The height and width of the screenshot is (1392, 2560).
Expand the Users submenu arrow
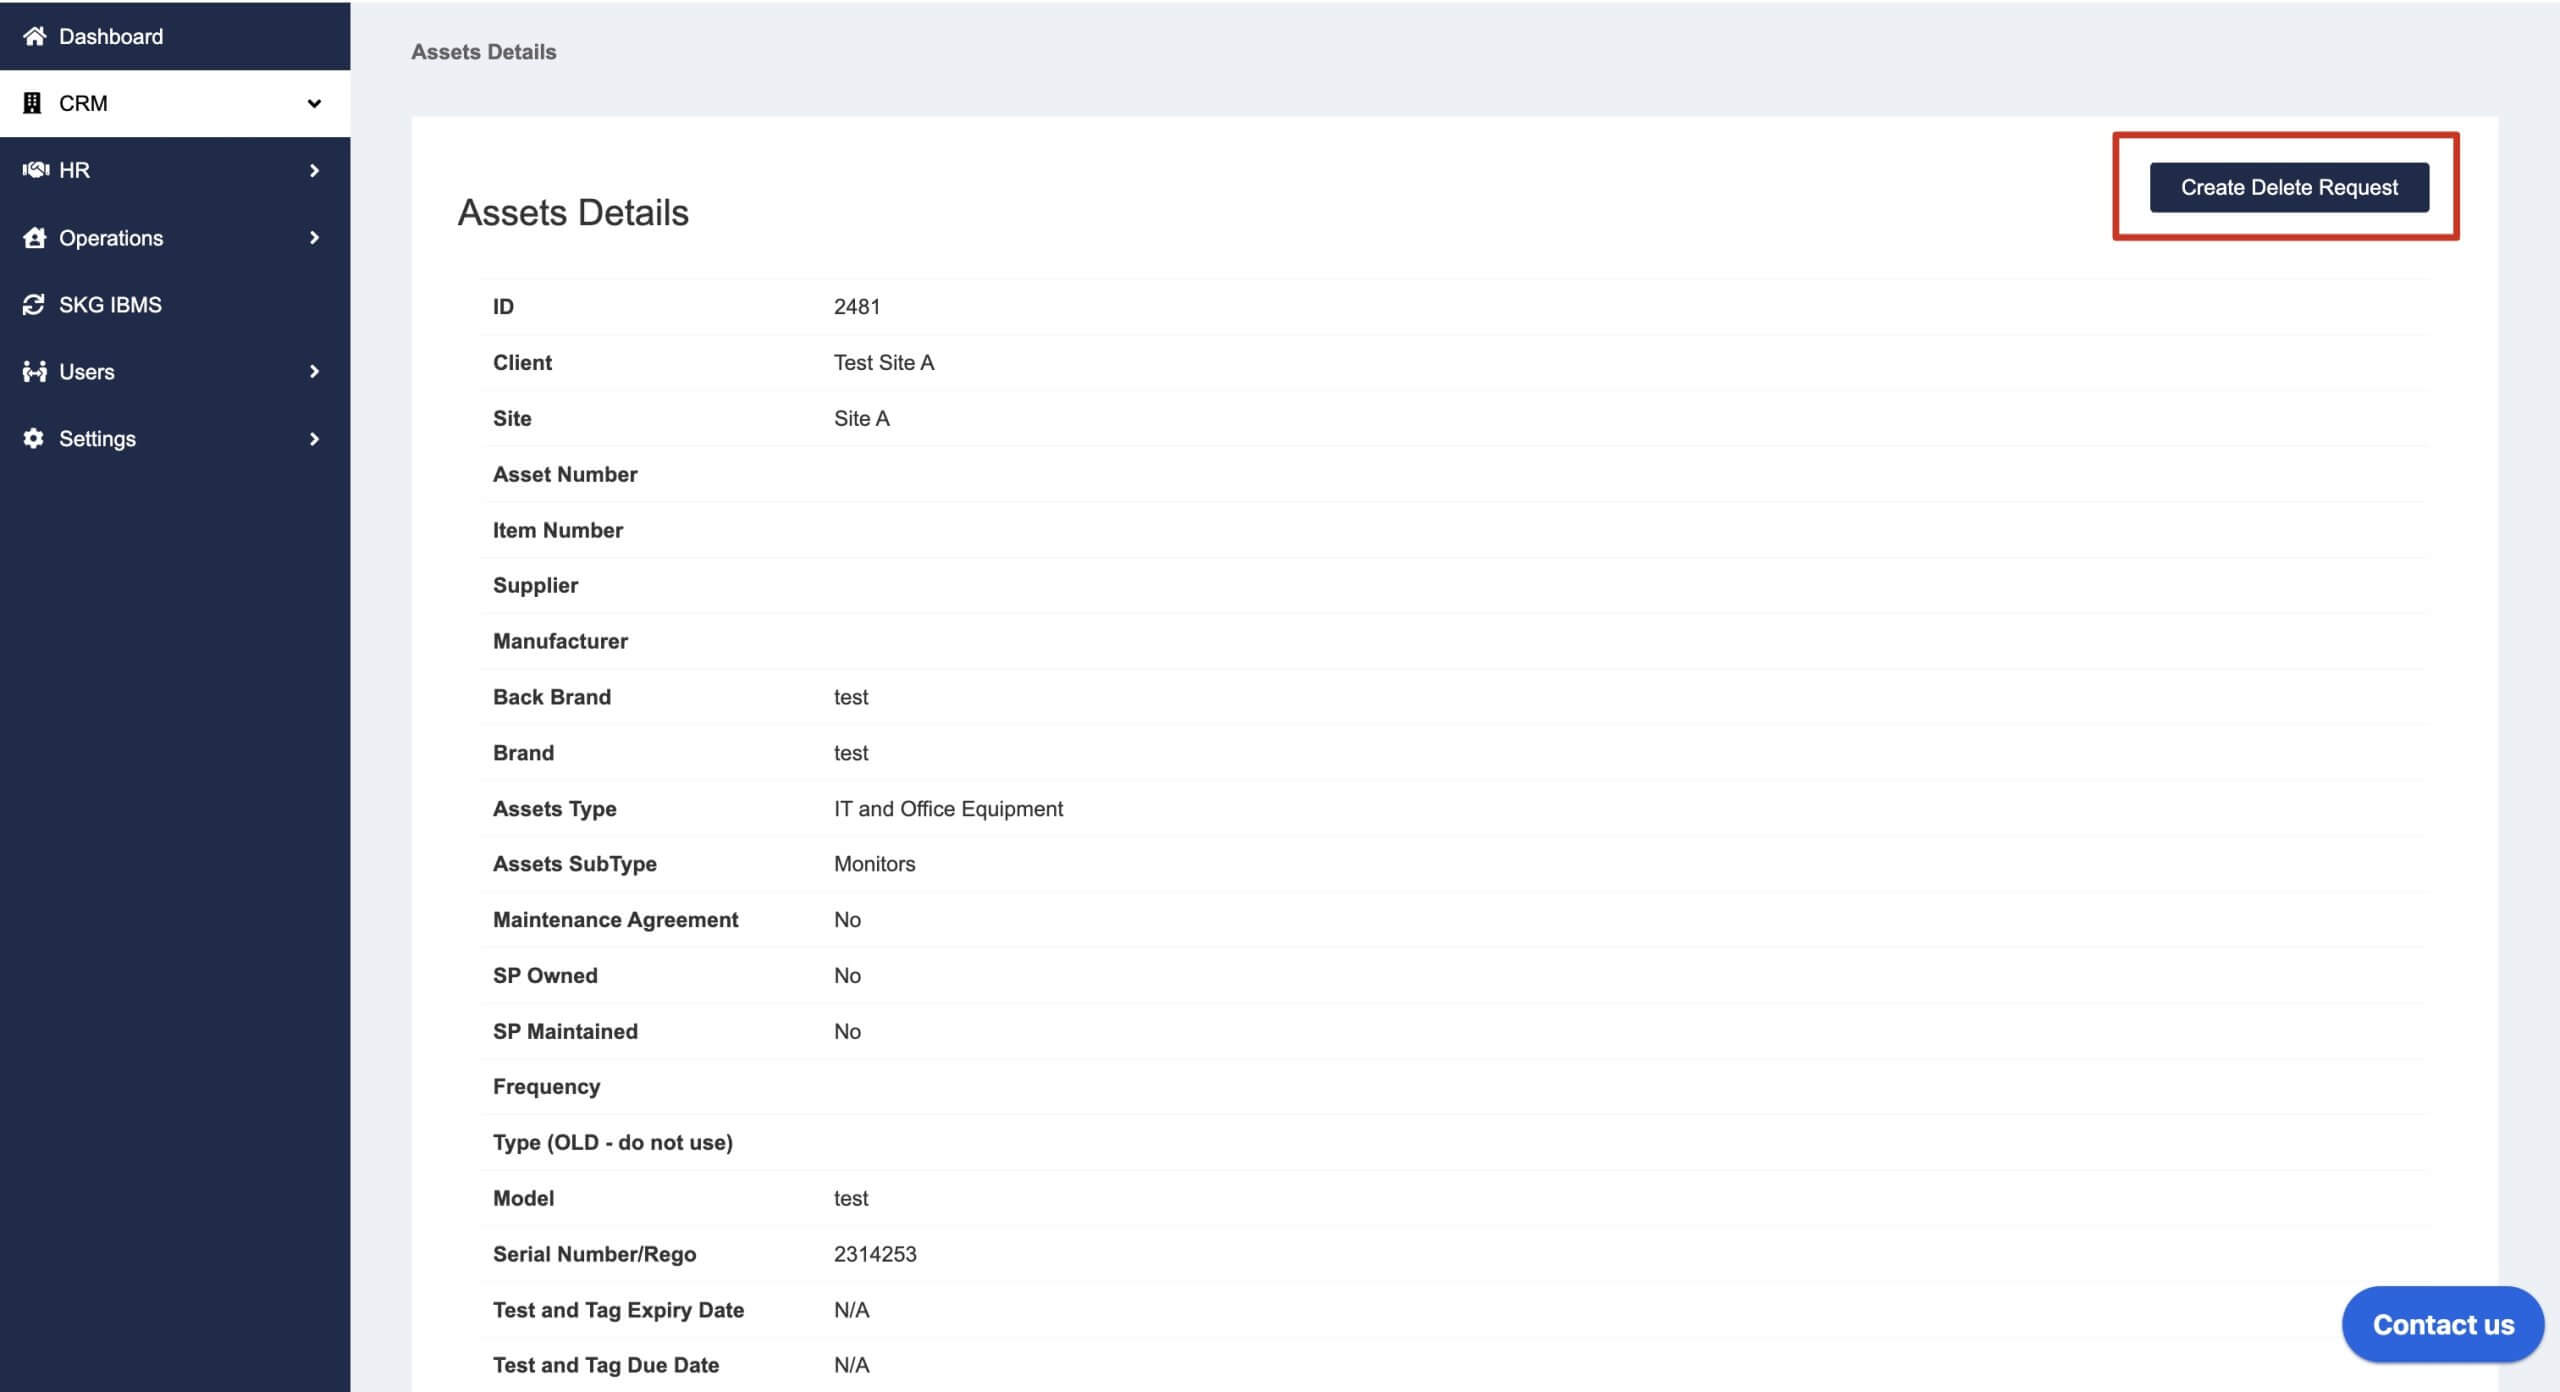click(314, 371)
